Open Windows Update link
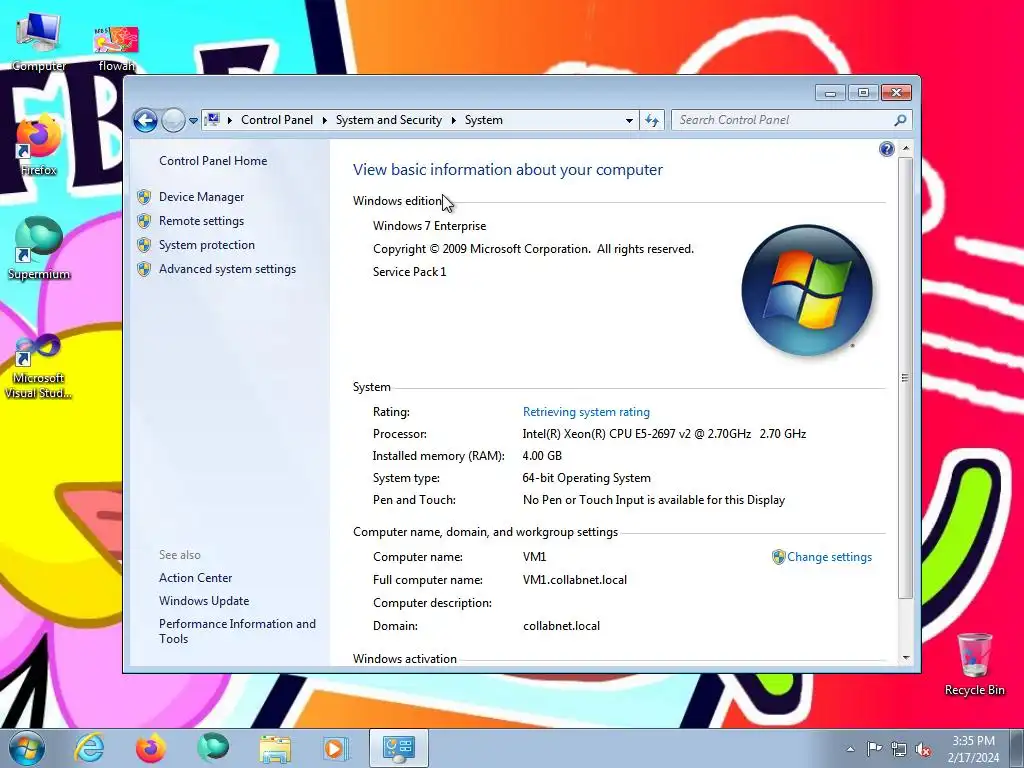The width and height of the screenshot is (1024, 768). 204,601
